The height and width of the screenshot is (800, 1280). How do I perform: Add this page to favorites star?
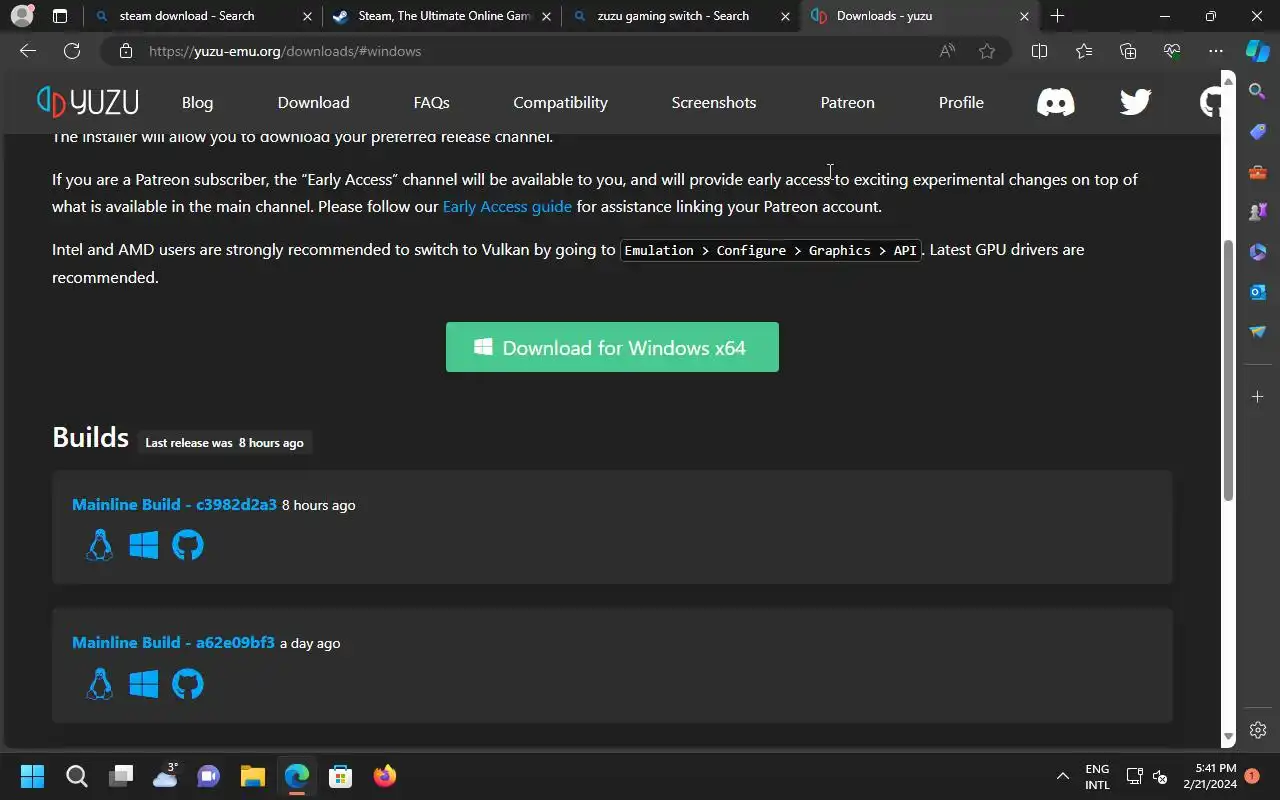pyautogui.click(x=987, y=51)
